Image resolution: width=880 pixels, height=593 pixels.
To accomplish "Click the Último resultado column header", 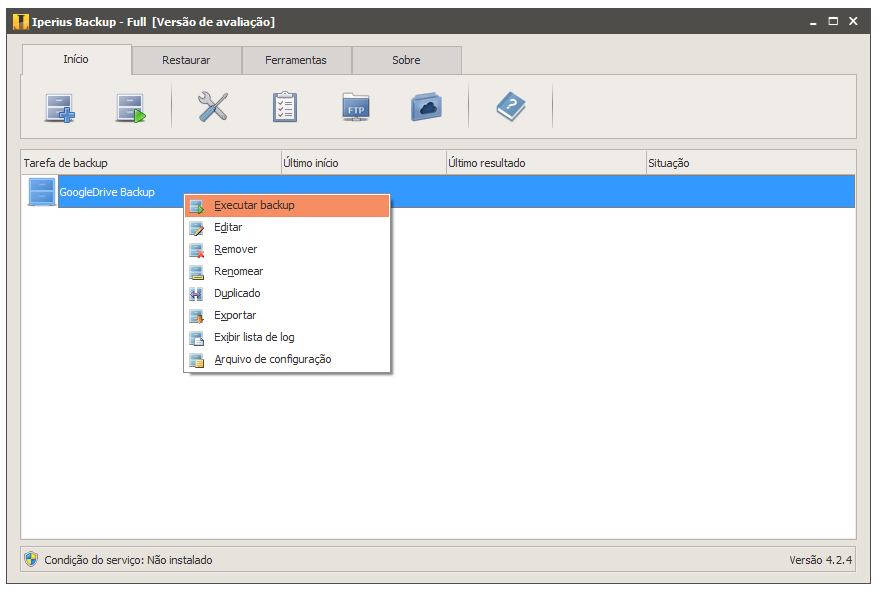I will pyautogui.click(x=546, y=163).
